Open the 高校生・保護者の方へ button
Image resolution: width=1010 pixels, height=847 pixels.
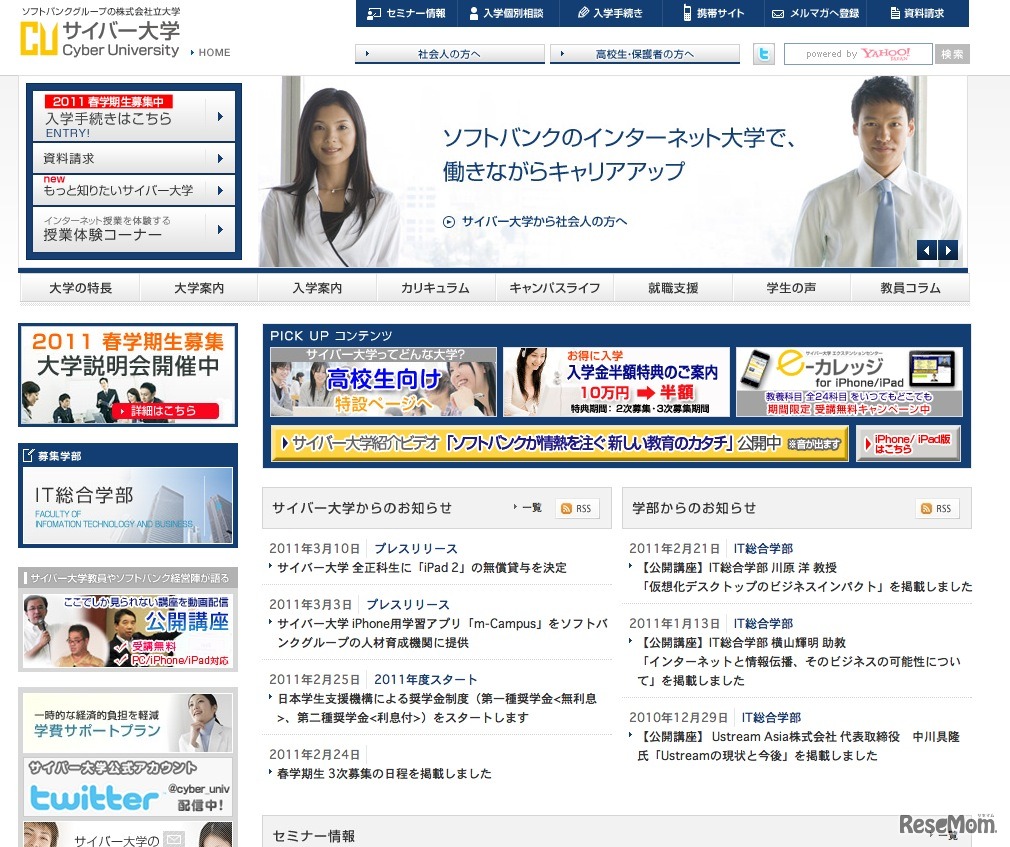point(645,54)
